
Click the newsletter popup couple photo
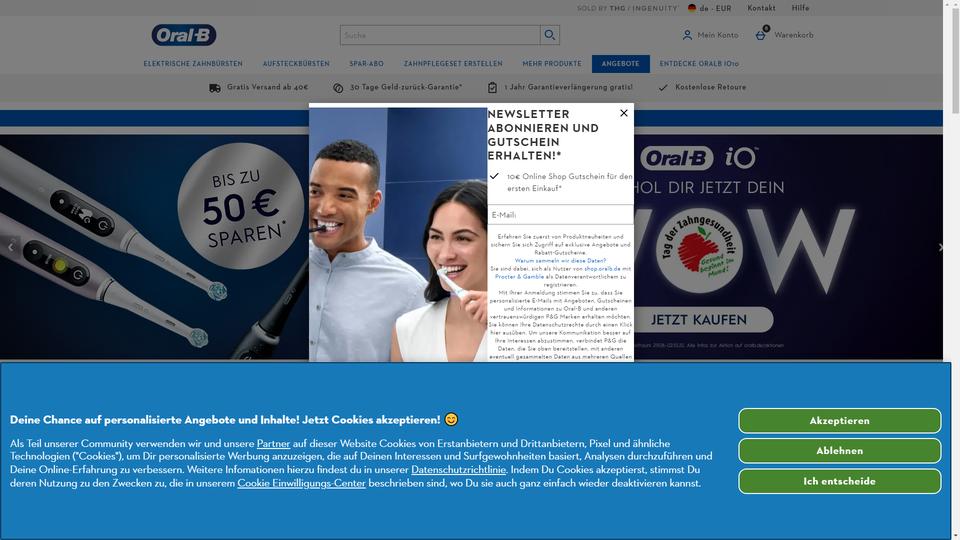click(398, 234)
